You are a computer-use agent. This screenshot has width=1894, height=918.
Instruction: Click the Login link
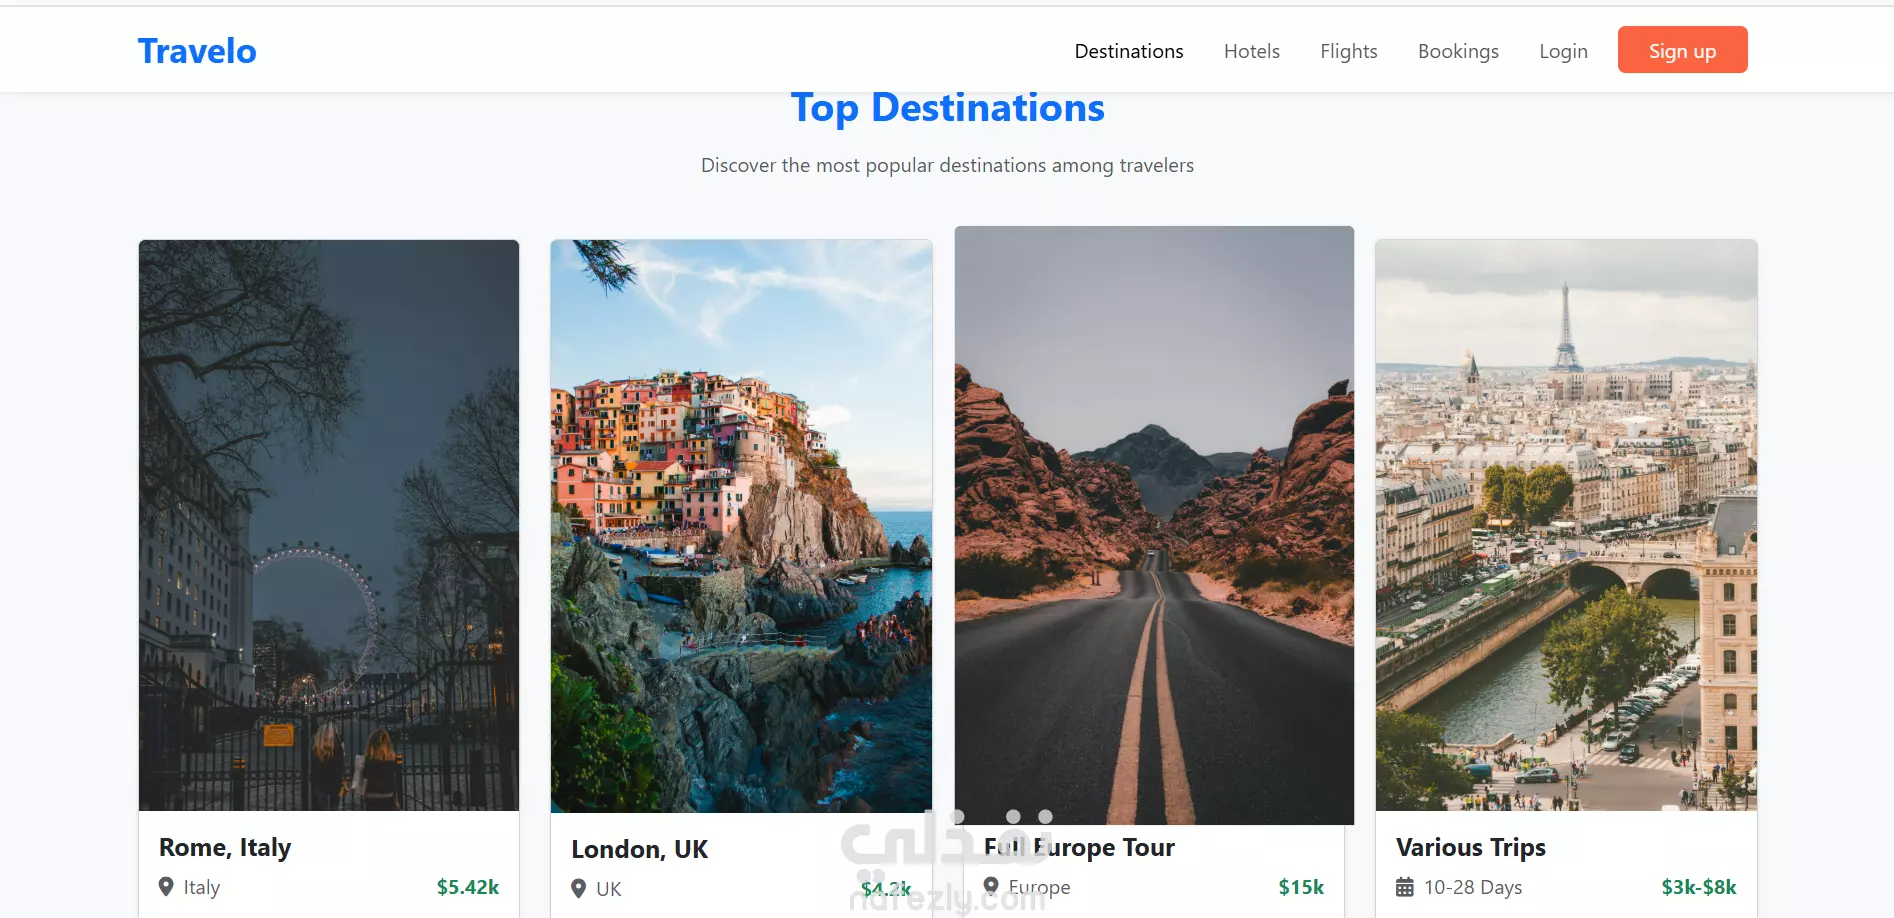pyautogui.click(x=1563, y=51)
